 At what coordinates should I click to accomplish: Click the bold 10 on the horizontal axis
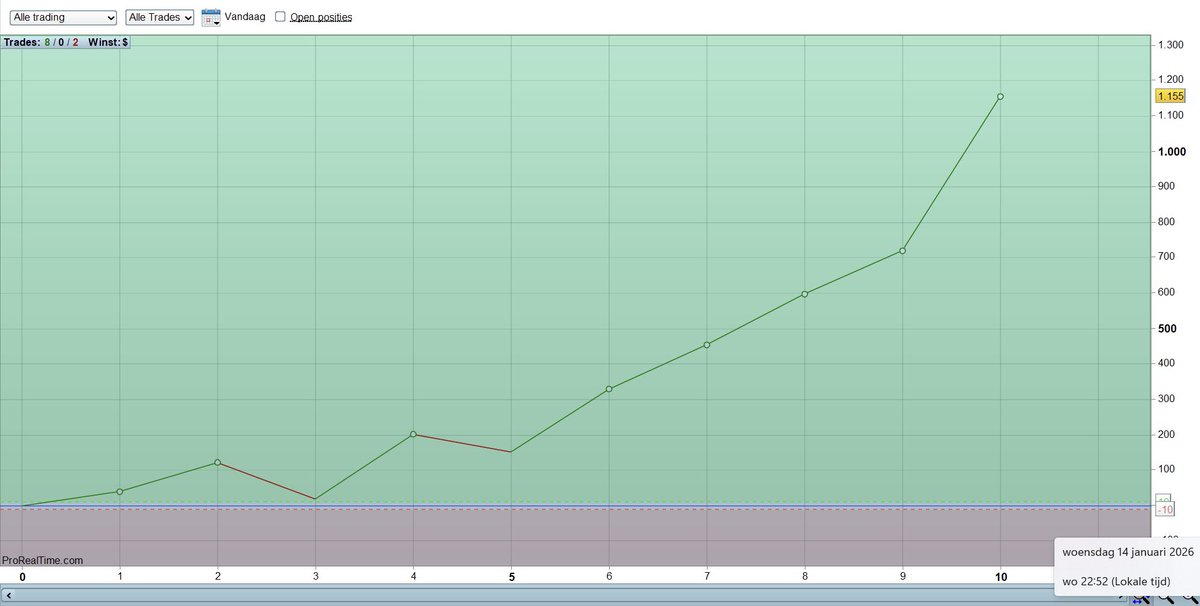click(x=1001, y=576)
